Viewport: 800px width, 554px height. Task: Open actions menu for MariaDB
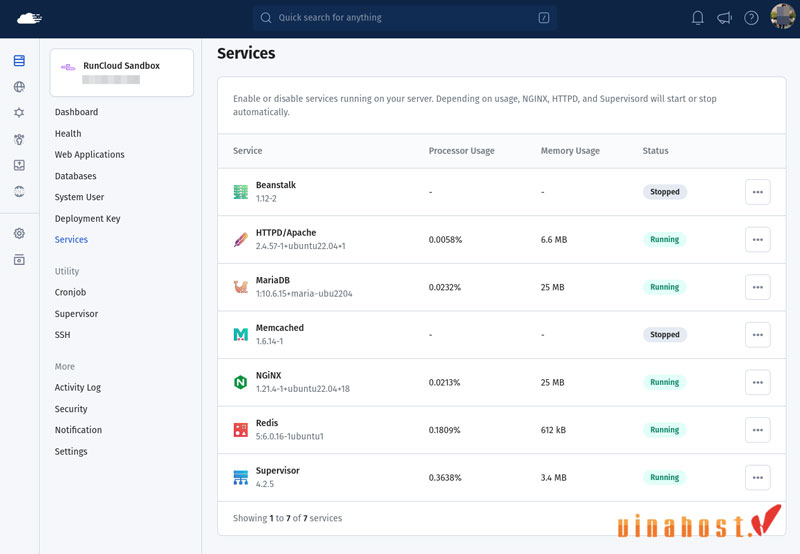(x=757, y=287)
